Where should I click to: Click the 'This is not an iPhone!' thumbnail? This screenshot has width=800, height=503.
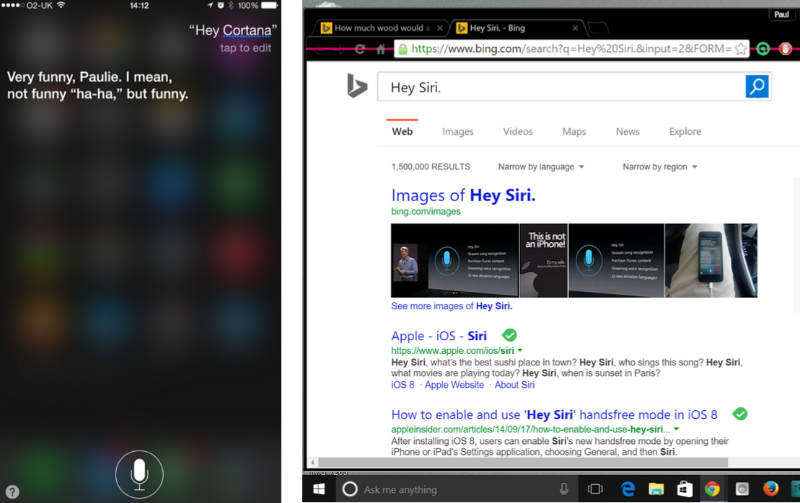click(x=543, y=260)
